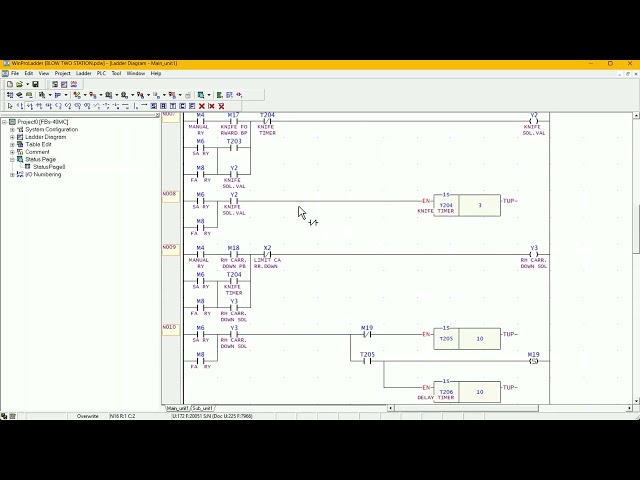
Task: Pick the output coil tool
Action: [58, 106]
